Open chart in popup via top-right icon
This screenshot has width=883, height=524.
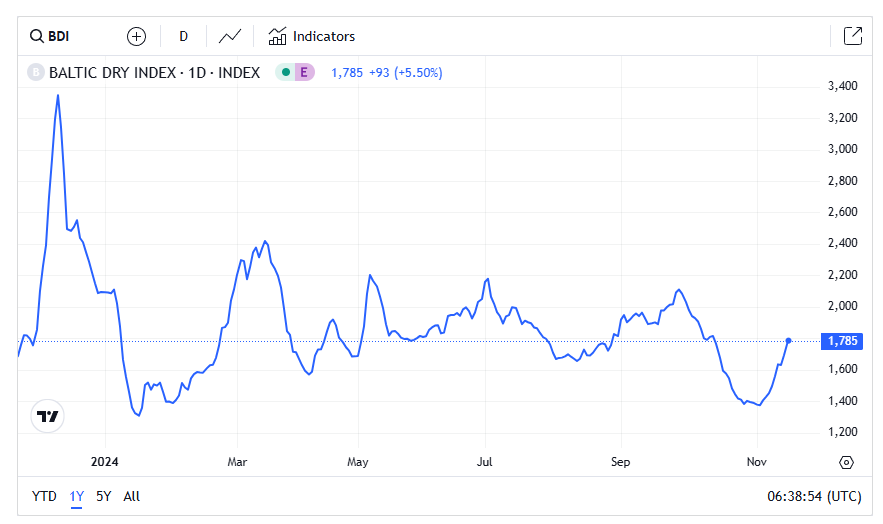852,37
